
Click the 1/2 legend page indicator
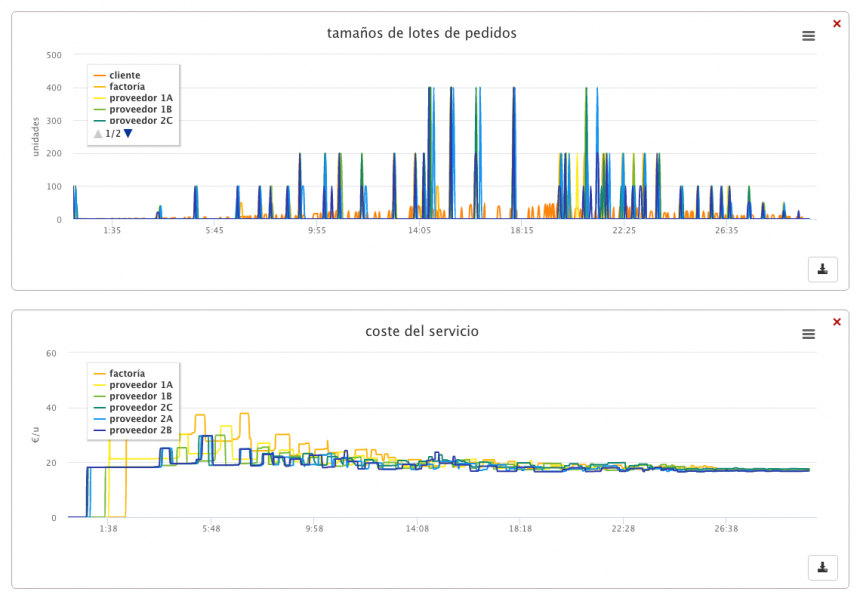coord(112,135)
